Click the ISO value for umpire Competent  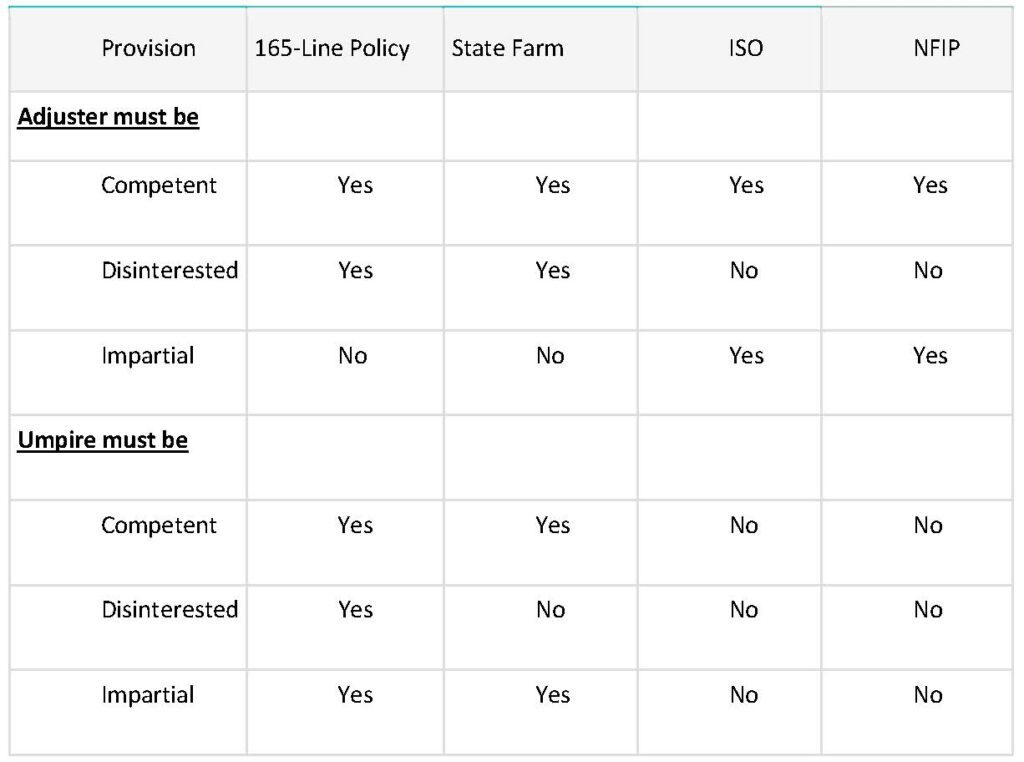point(744,525)
